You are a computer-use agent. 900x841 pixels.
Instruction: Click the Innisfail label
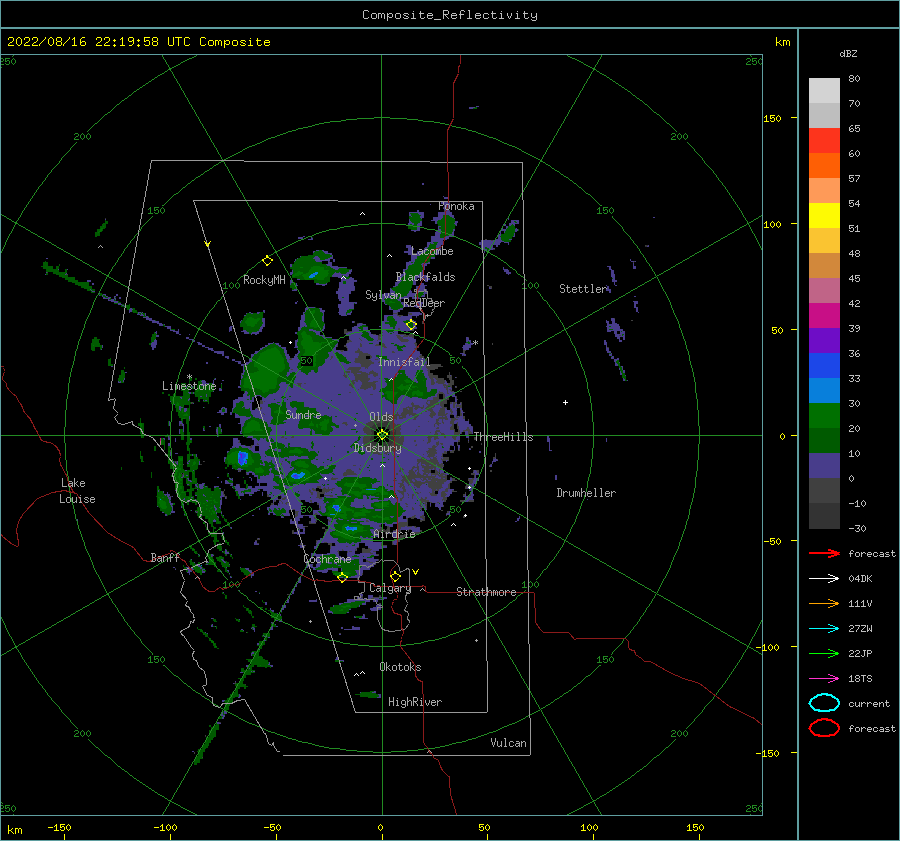pos(404,362)
